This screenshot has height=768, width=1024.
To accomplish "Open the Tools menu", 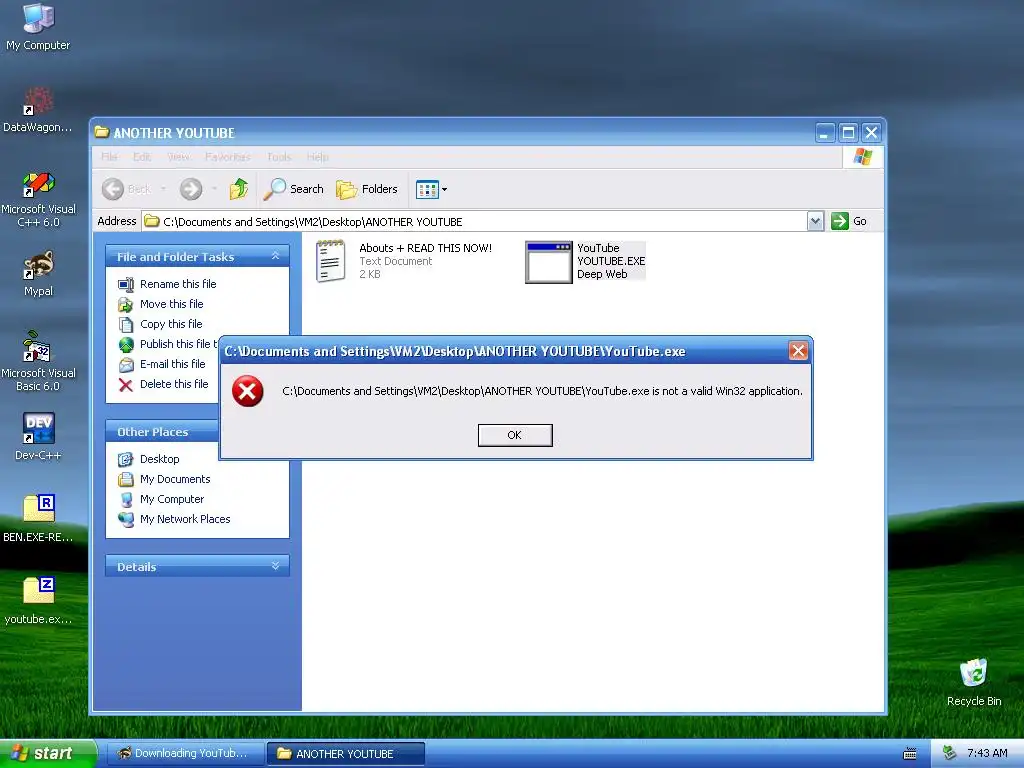I will point(279,157).
